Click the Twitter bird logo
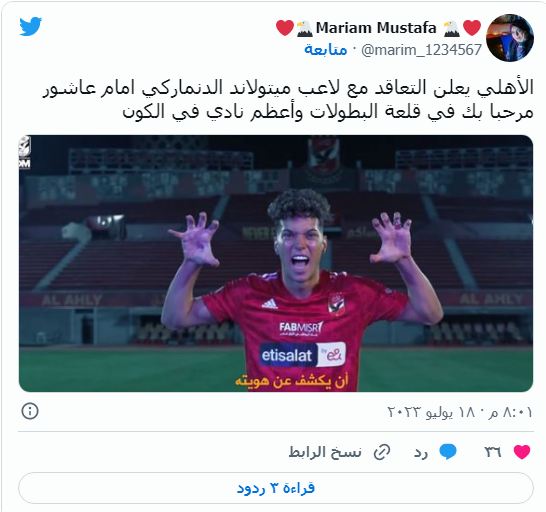 30,26
